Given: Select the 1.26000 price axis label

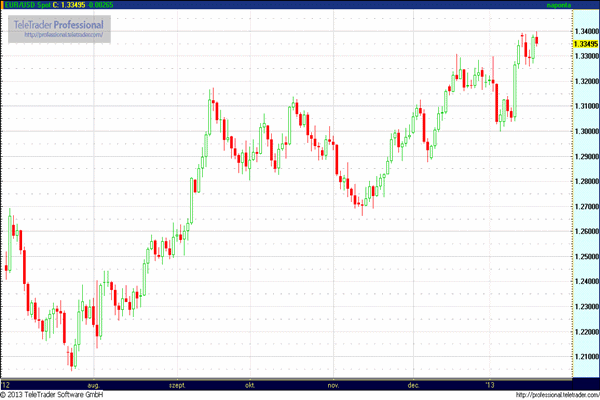Looking at the screenshot, I should (x=587, y=231).
